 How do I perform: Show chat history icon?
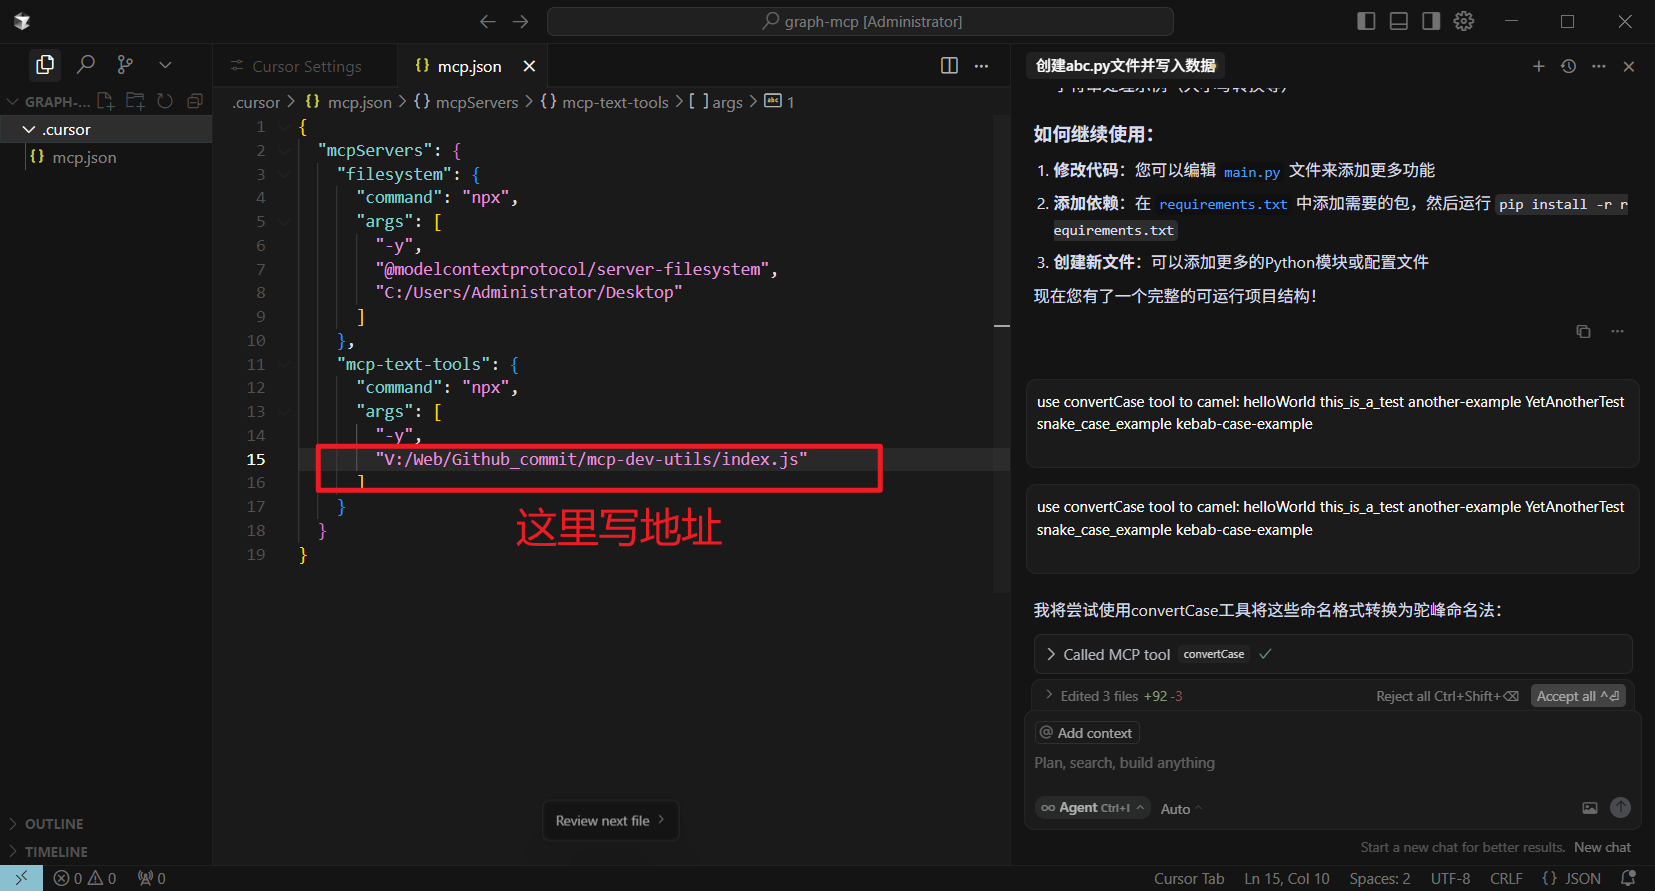[x=1568, y=66]
